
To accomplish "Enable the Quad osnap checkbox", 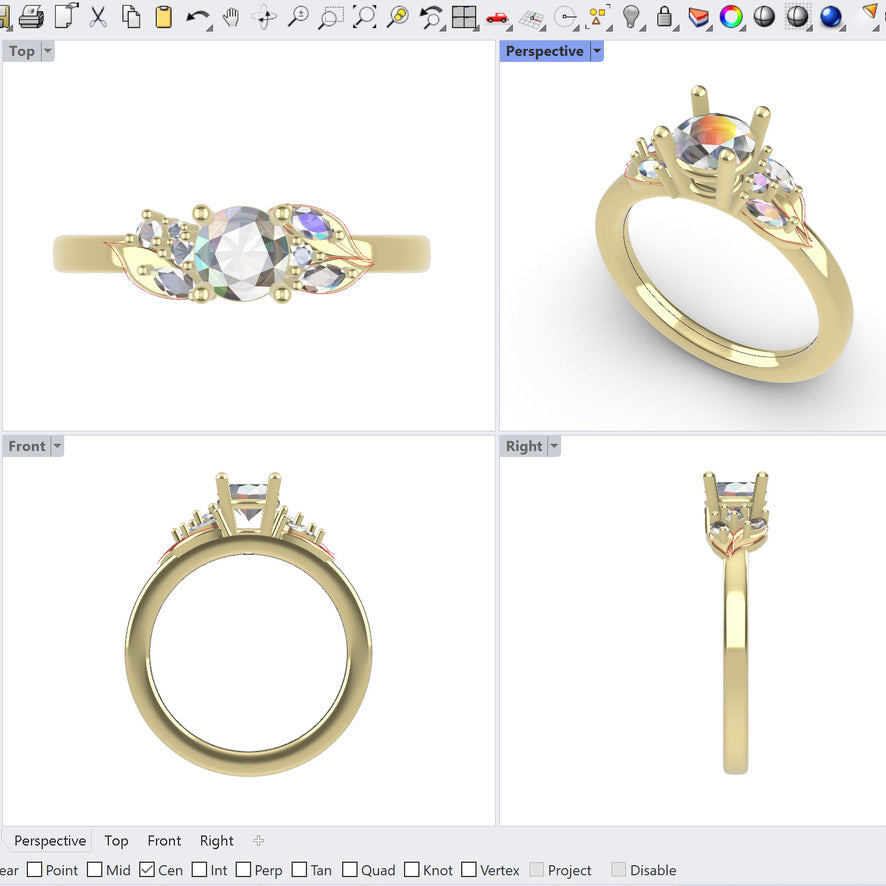I will point(350,870).
